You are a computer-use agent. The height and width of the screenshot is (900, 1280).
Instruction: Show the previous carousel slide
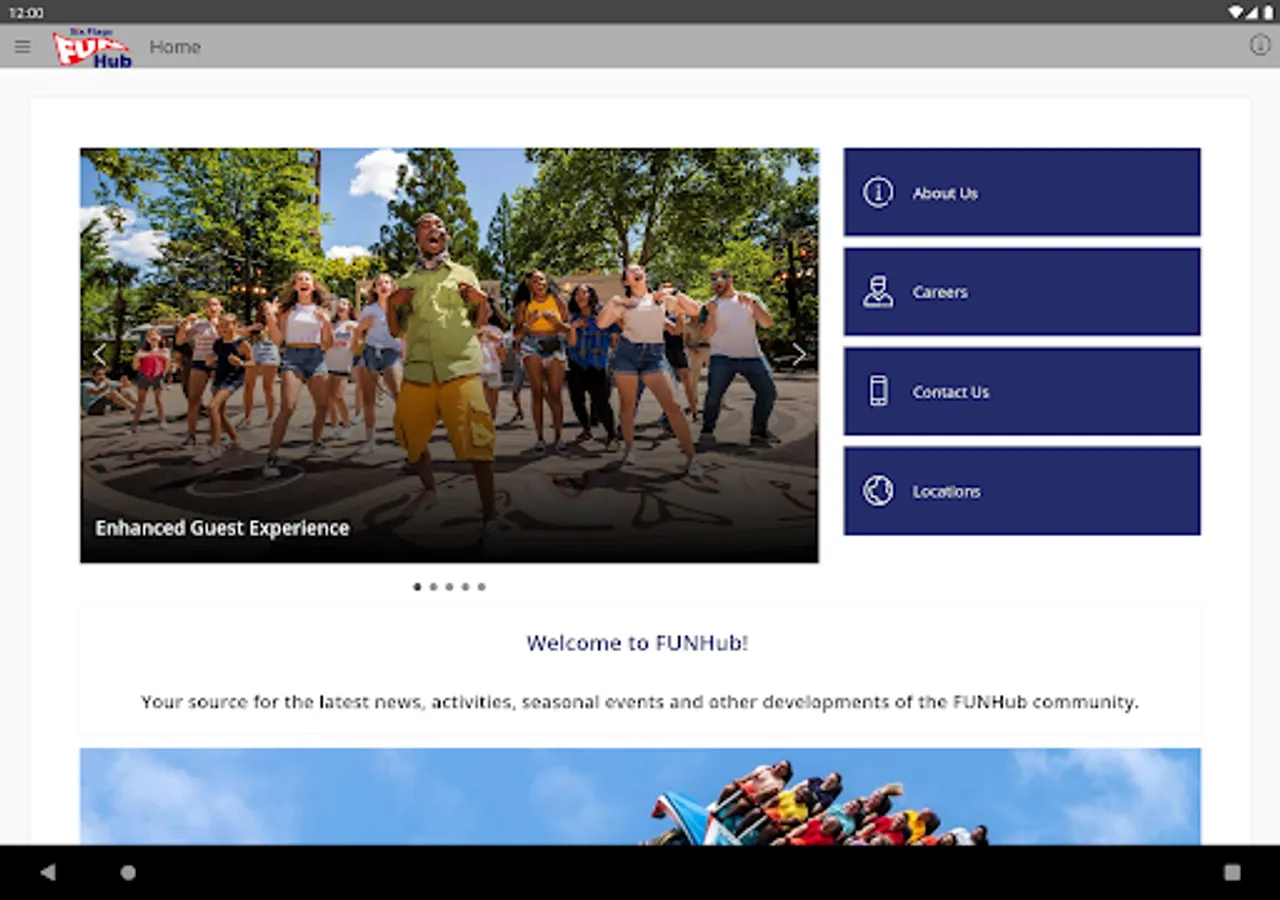[99, 354]
